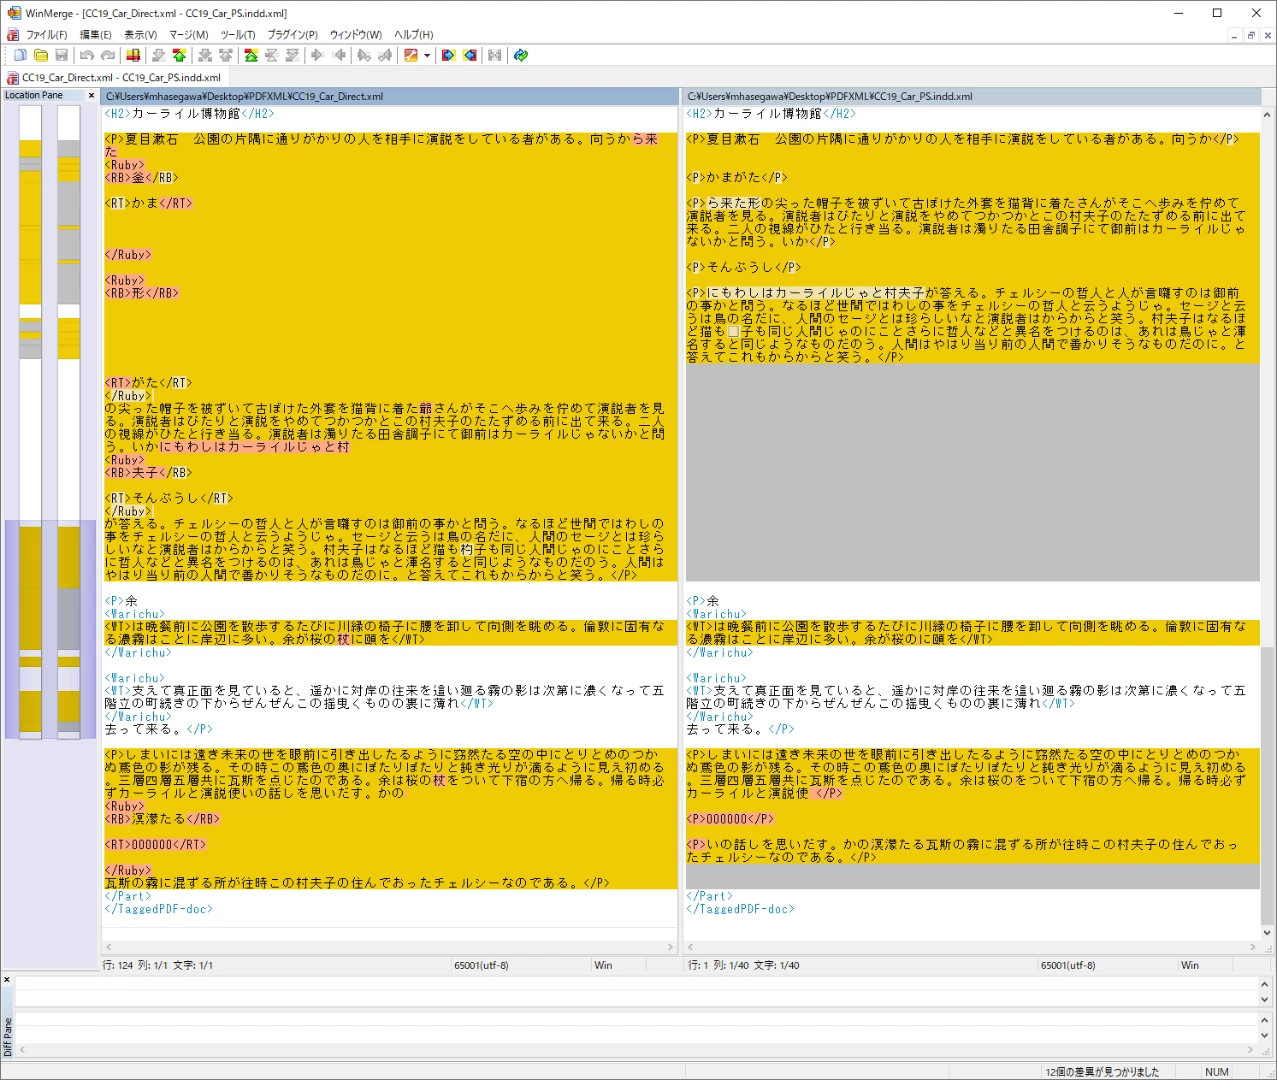Click the left pane encoding 65001(utf-8)
The height and width of the screenshot is (1080, 1277).
point(481,966)
